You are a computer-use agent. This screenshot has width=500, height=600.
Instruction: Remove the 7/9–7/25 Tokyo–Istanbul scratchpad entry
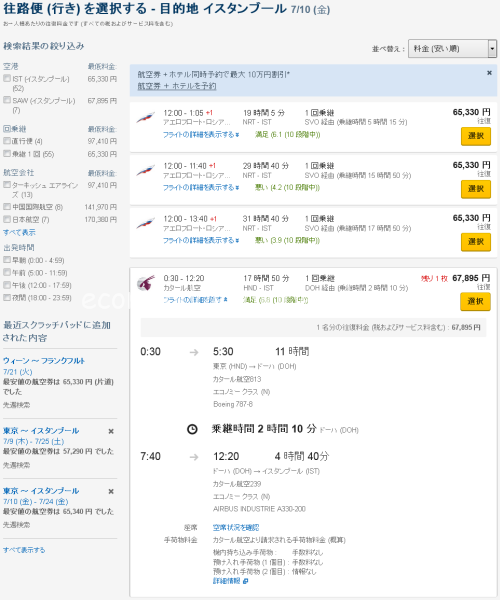(x=111, y=431)
